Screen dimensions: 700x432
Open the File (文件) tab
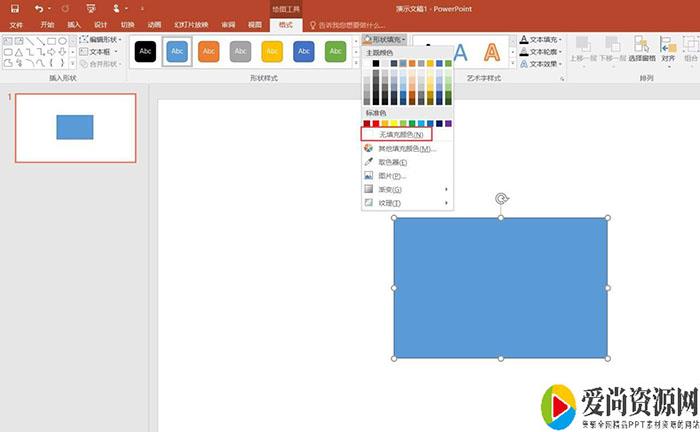click(16, 24)
